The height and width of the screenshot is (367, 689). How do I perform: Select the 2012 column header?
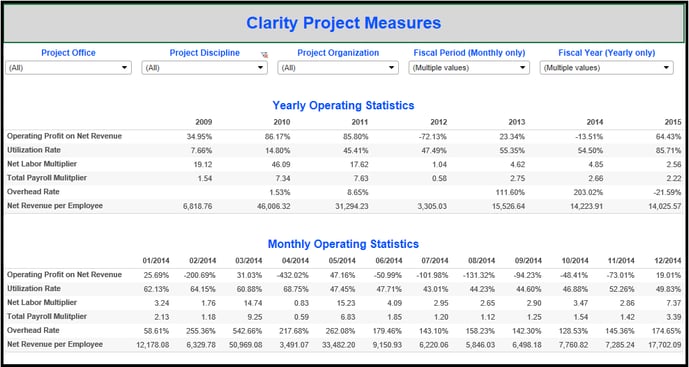(439, 122)
